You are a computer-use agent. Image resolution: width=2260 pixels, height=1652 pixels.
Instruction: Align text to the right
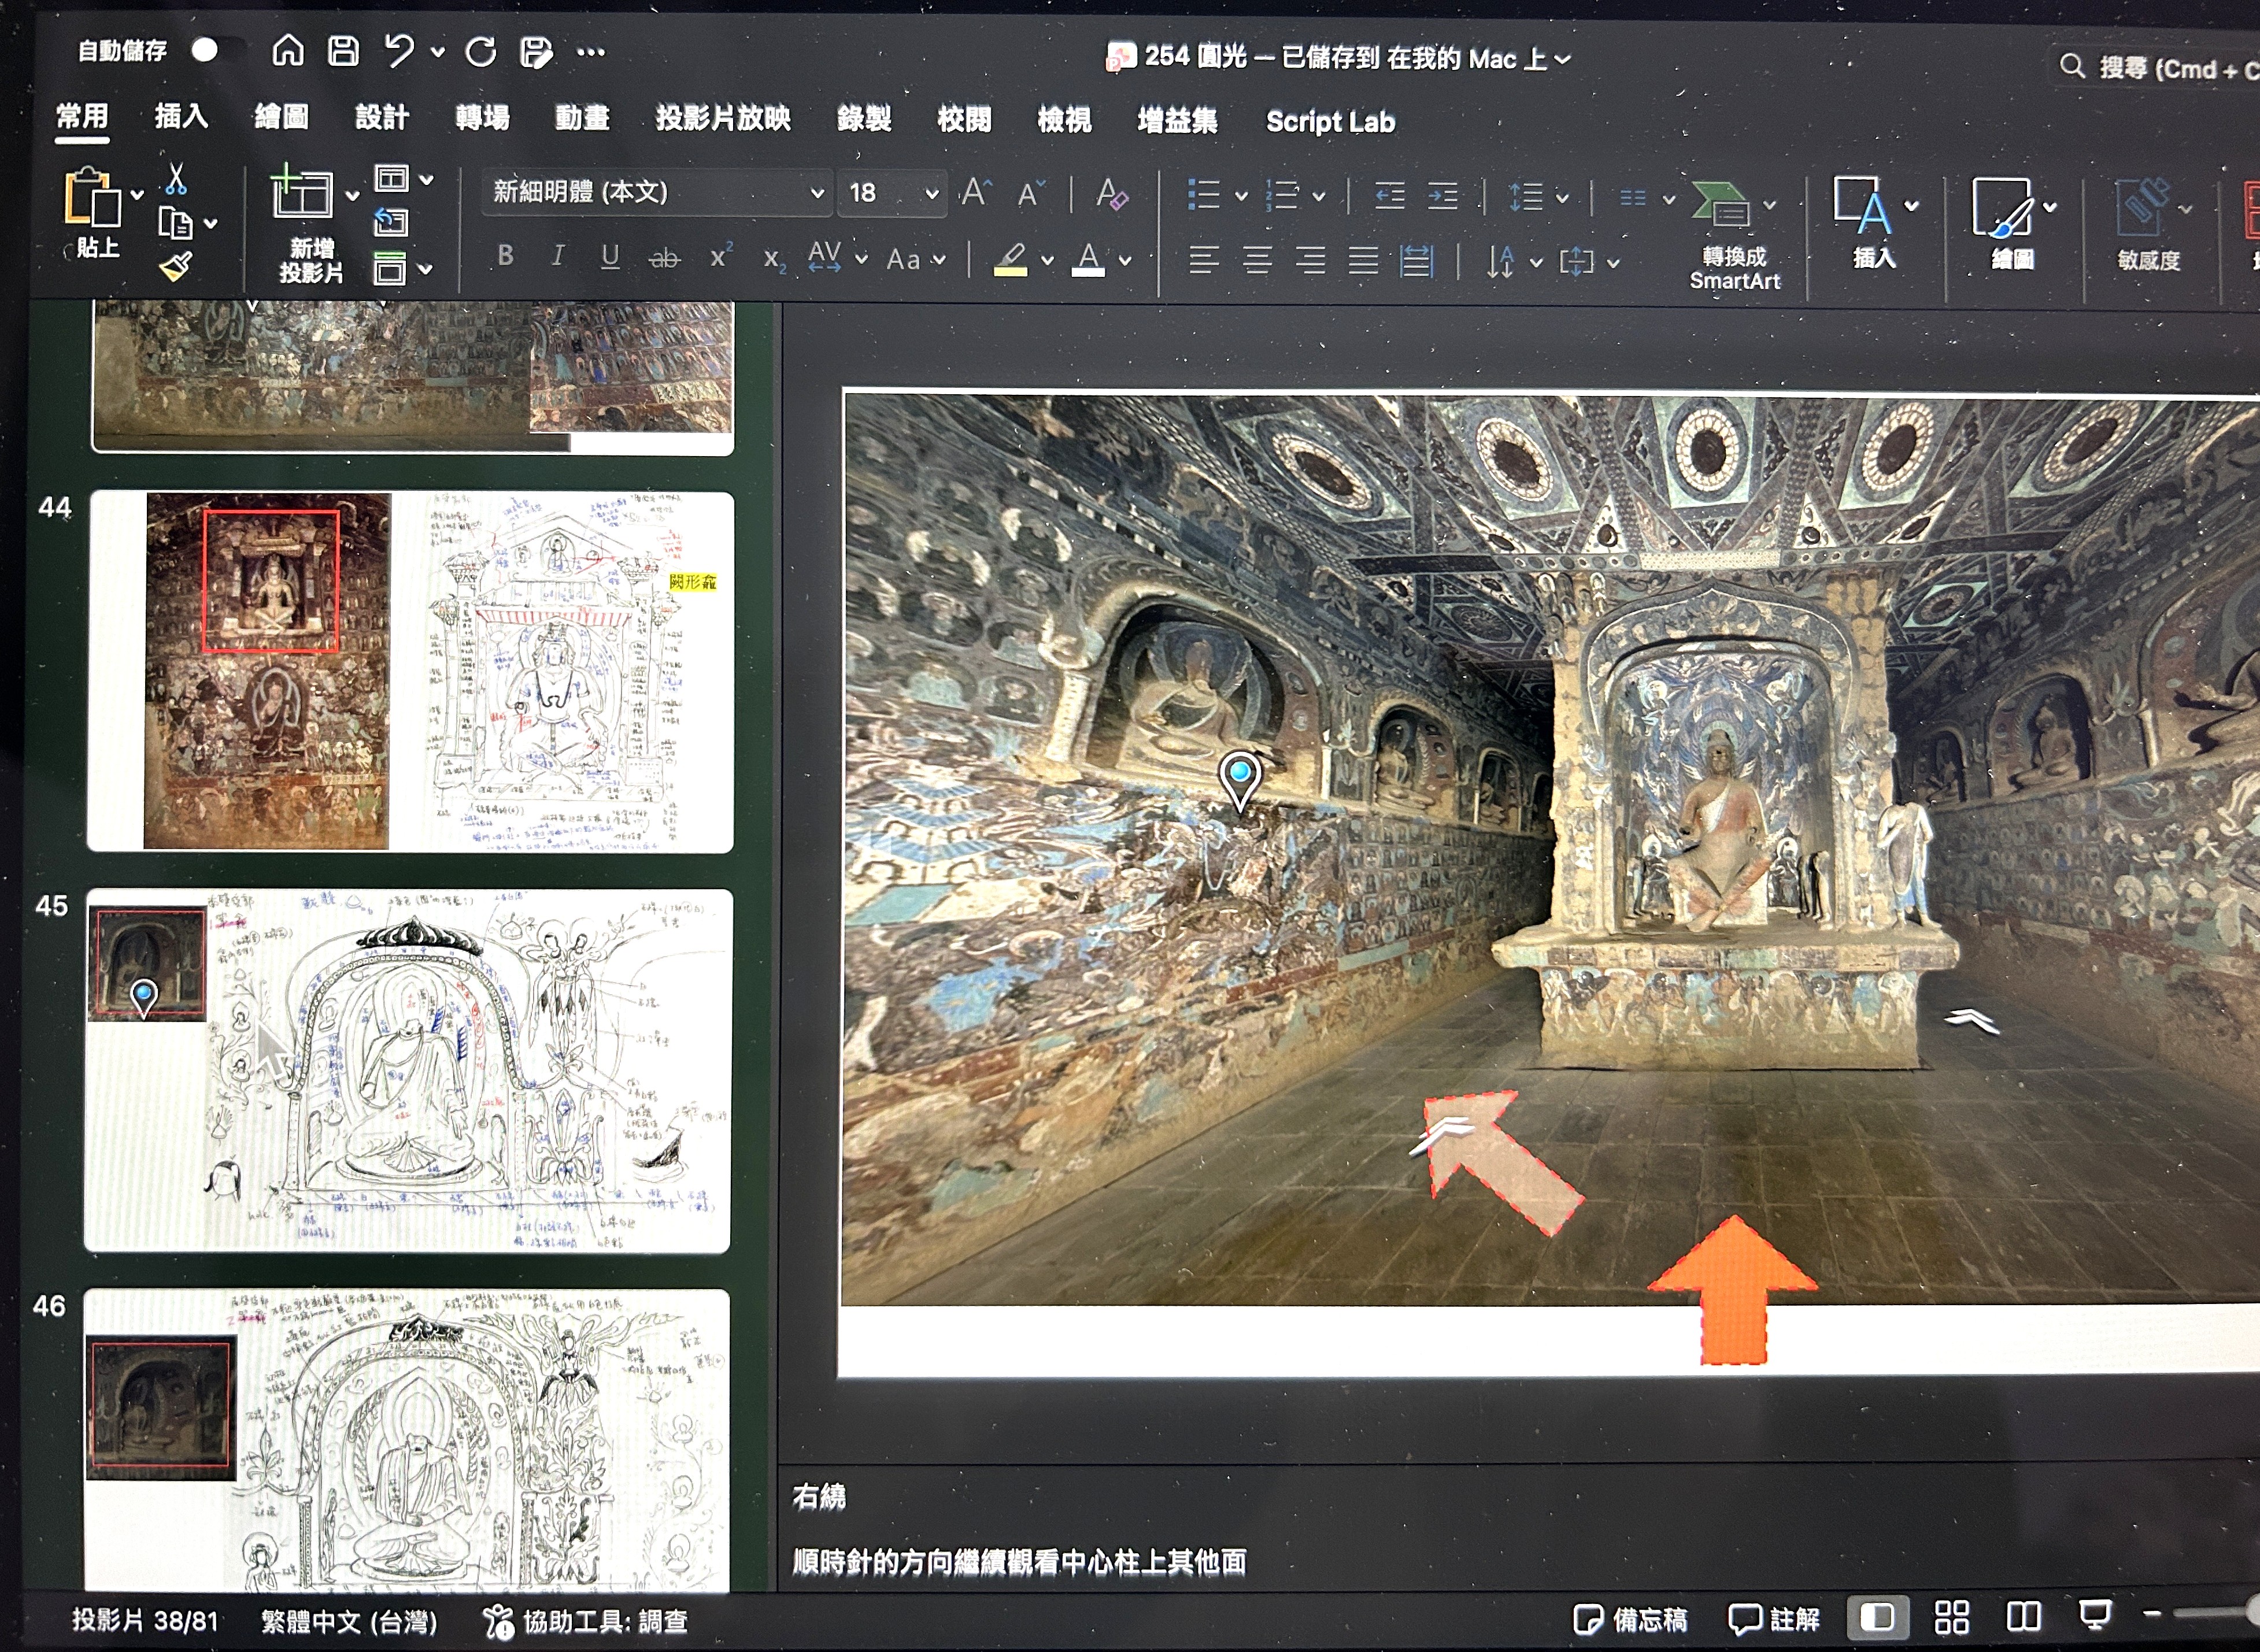1310,261
